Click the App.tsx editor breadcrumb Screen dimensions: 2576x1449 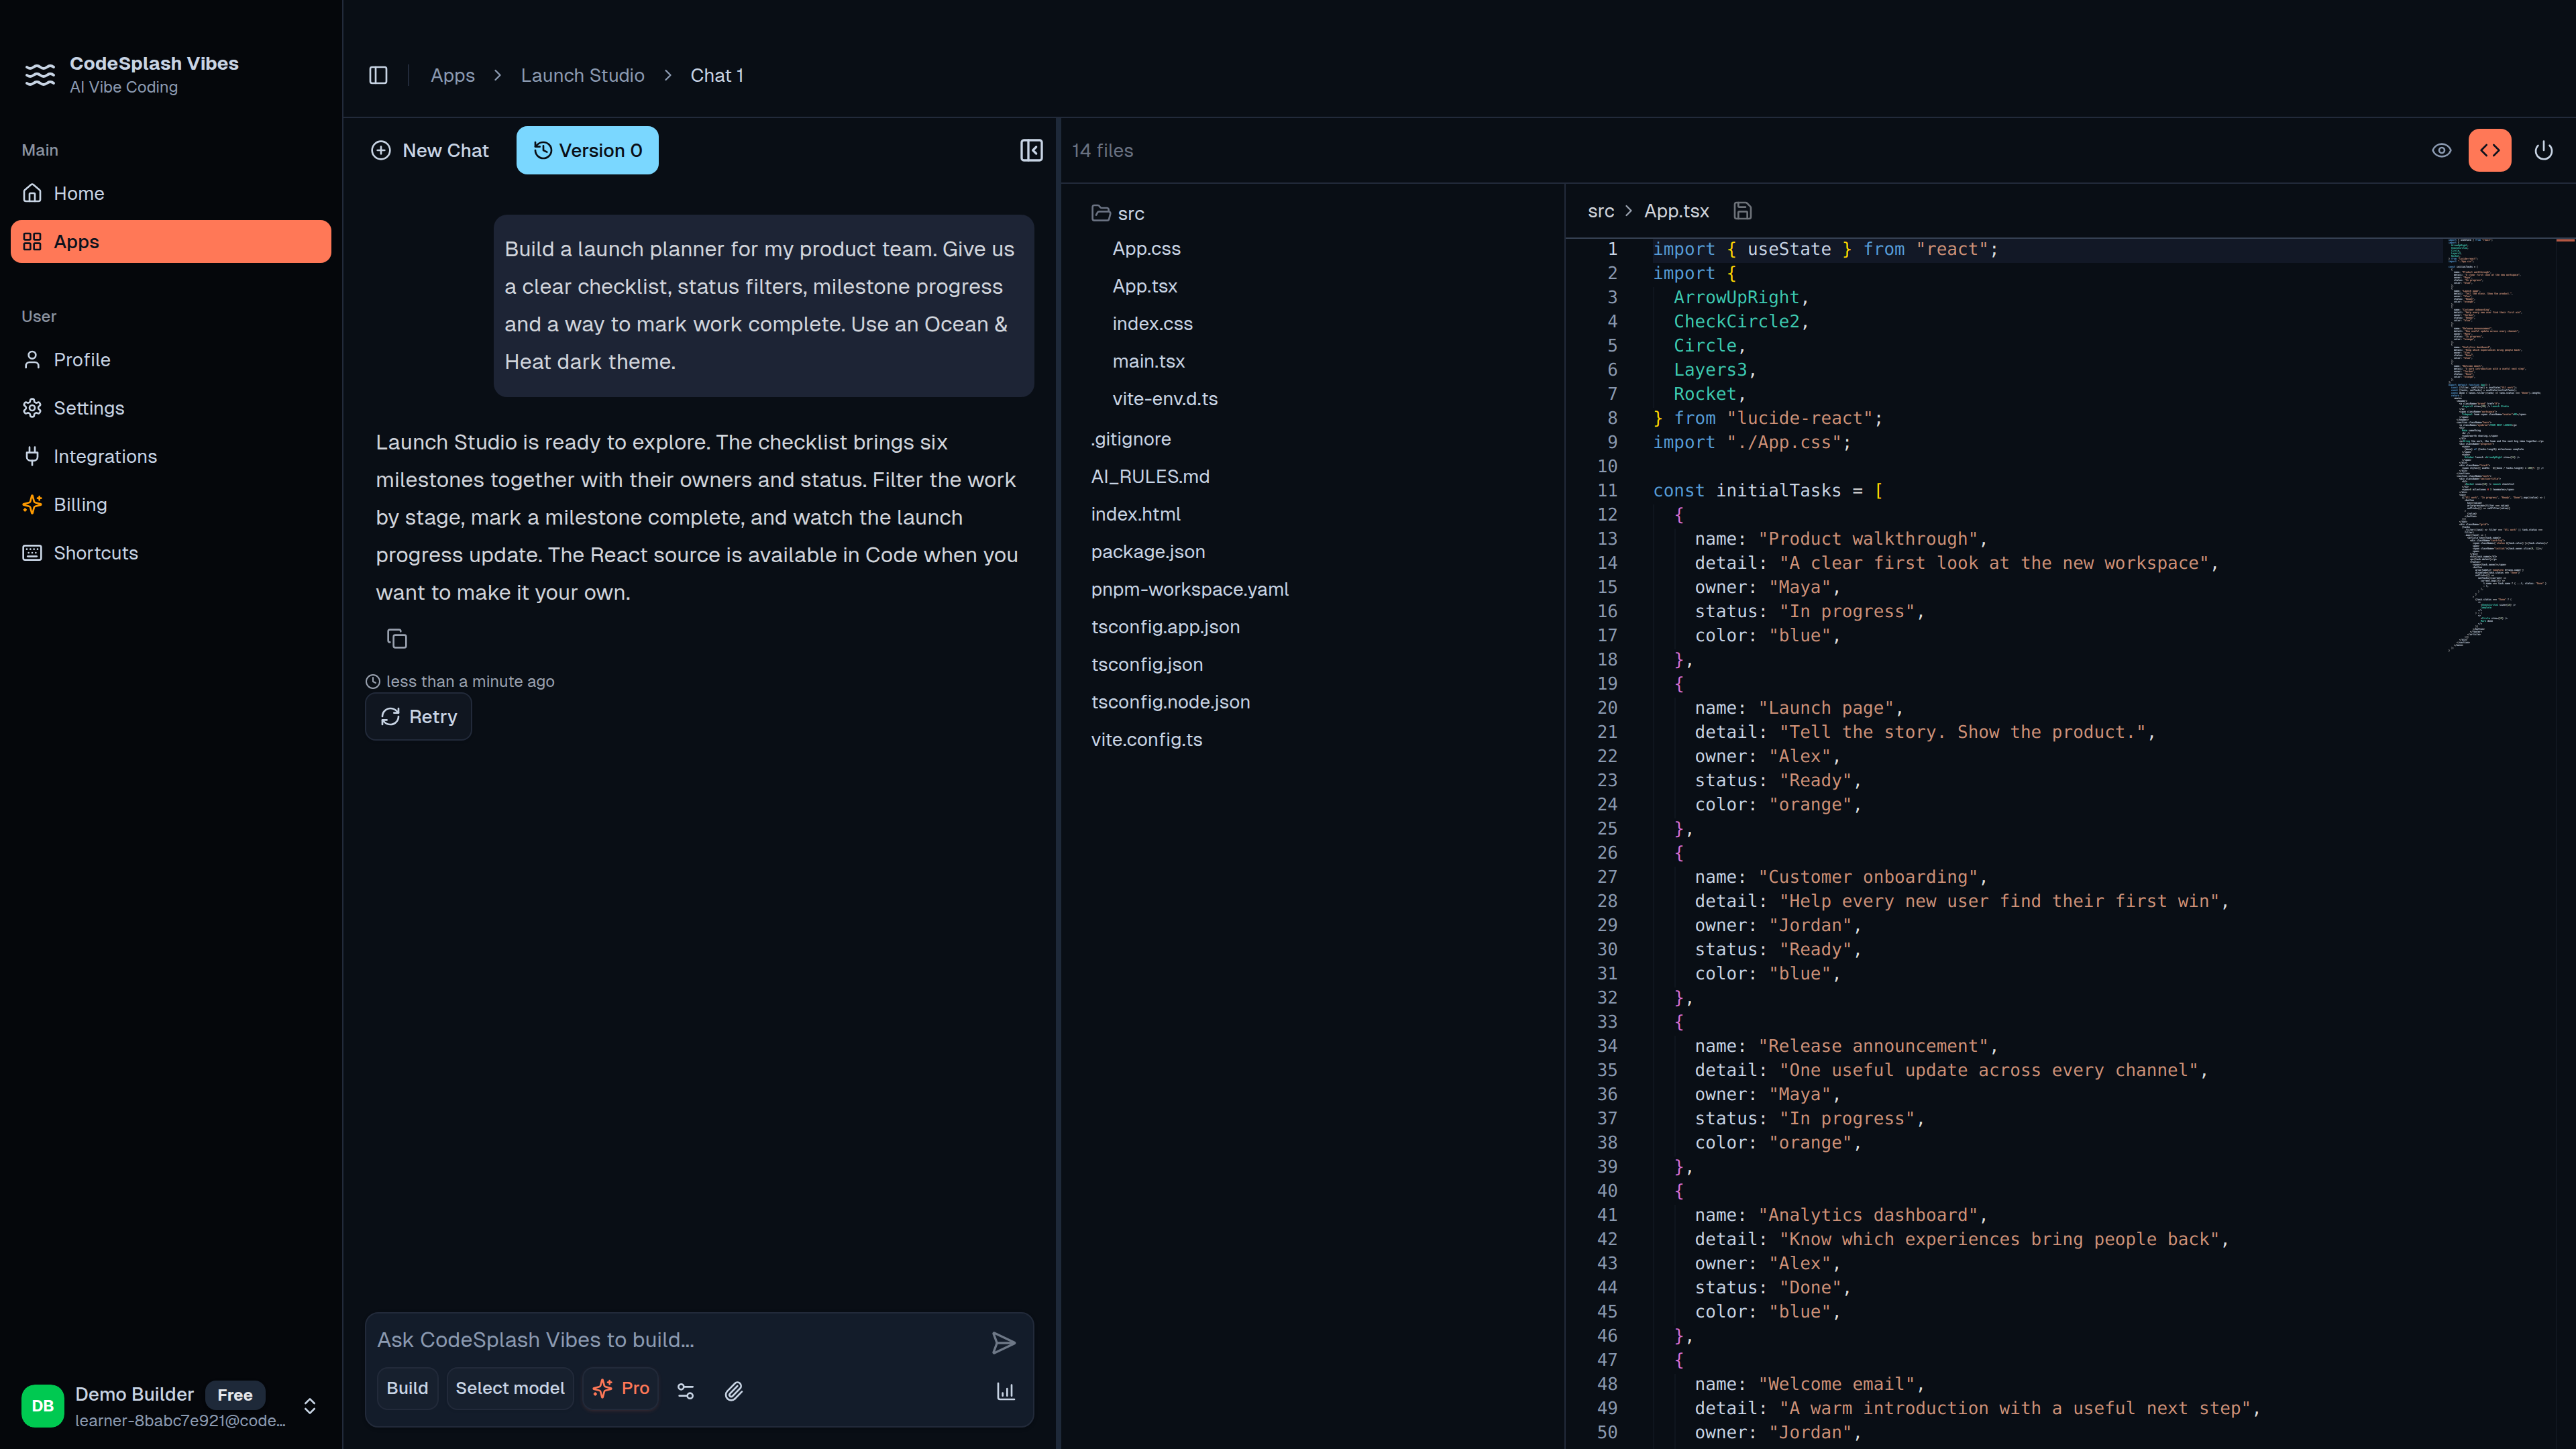[1676, 211]
